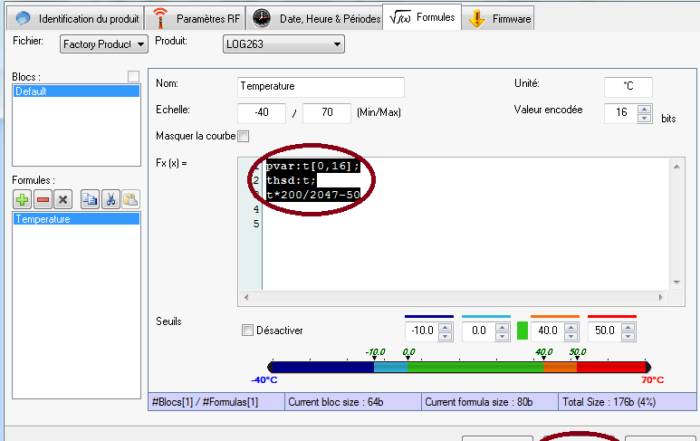The width and height of the screenshot is (700, 441).
Task: Decrease the -10.0 threshold value
Action: (445, 336)
